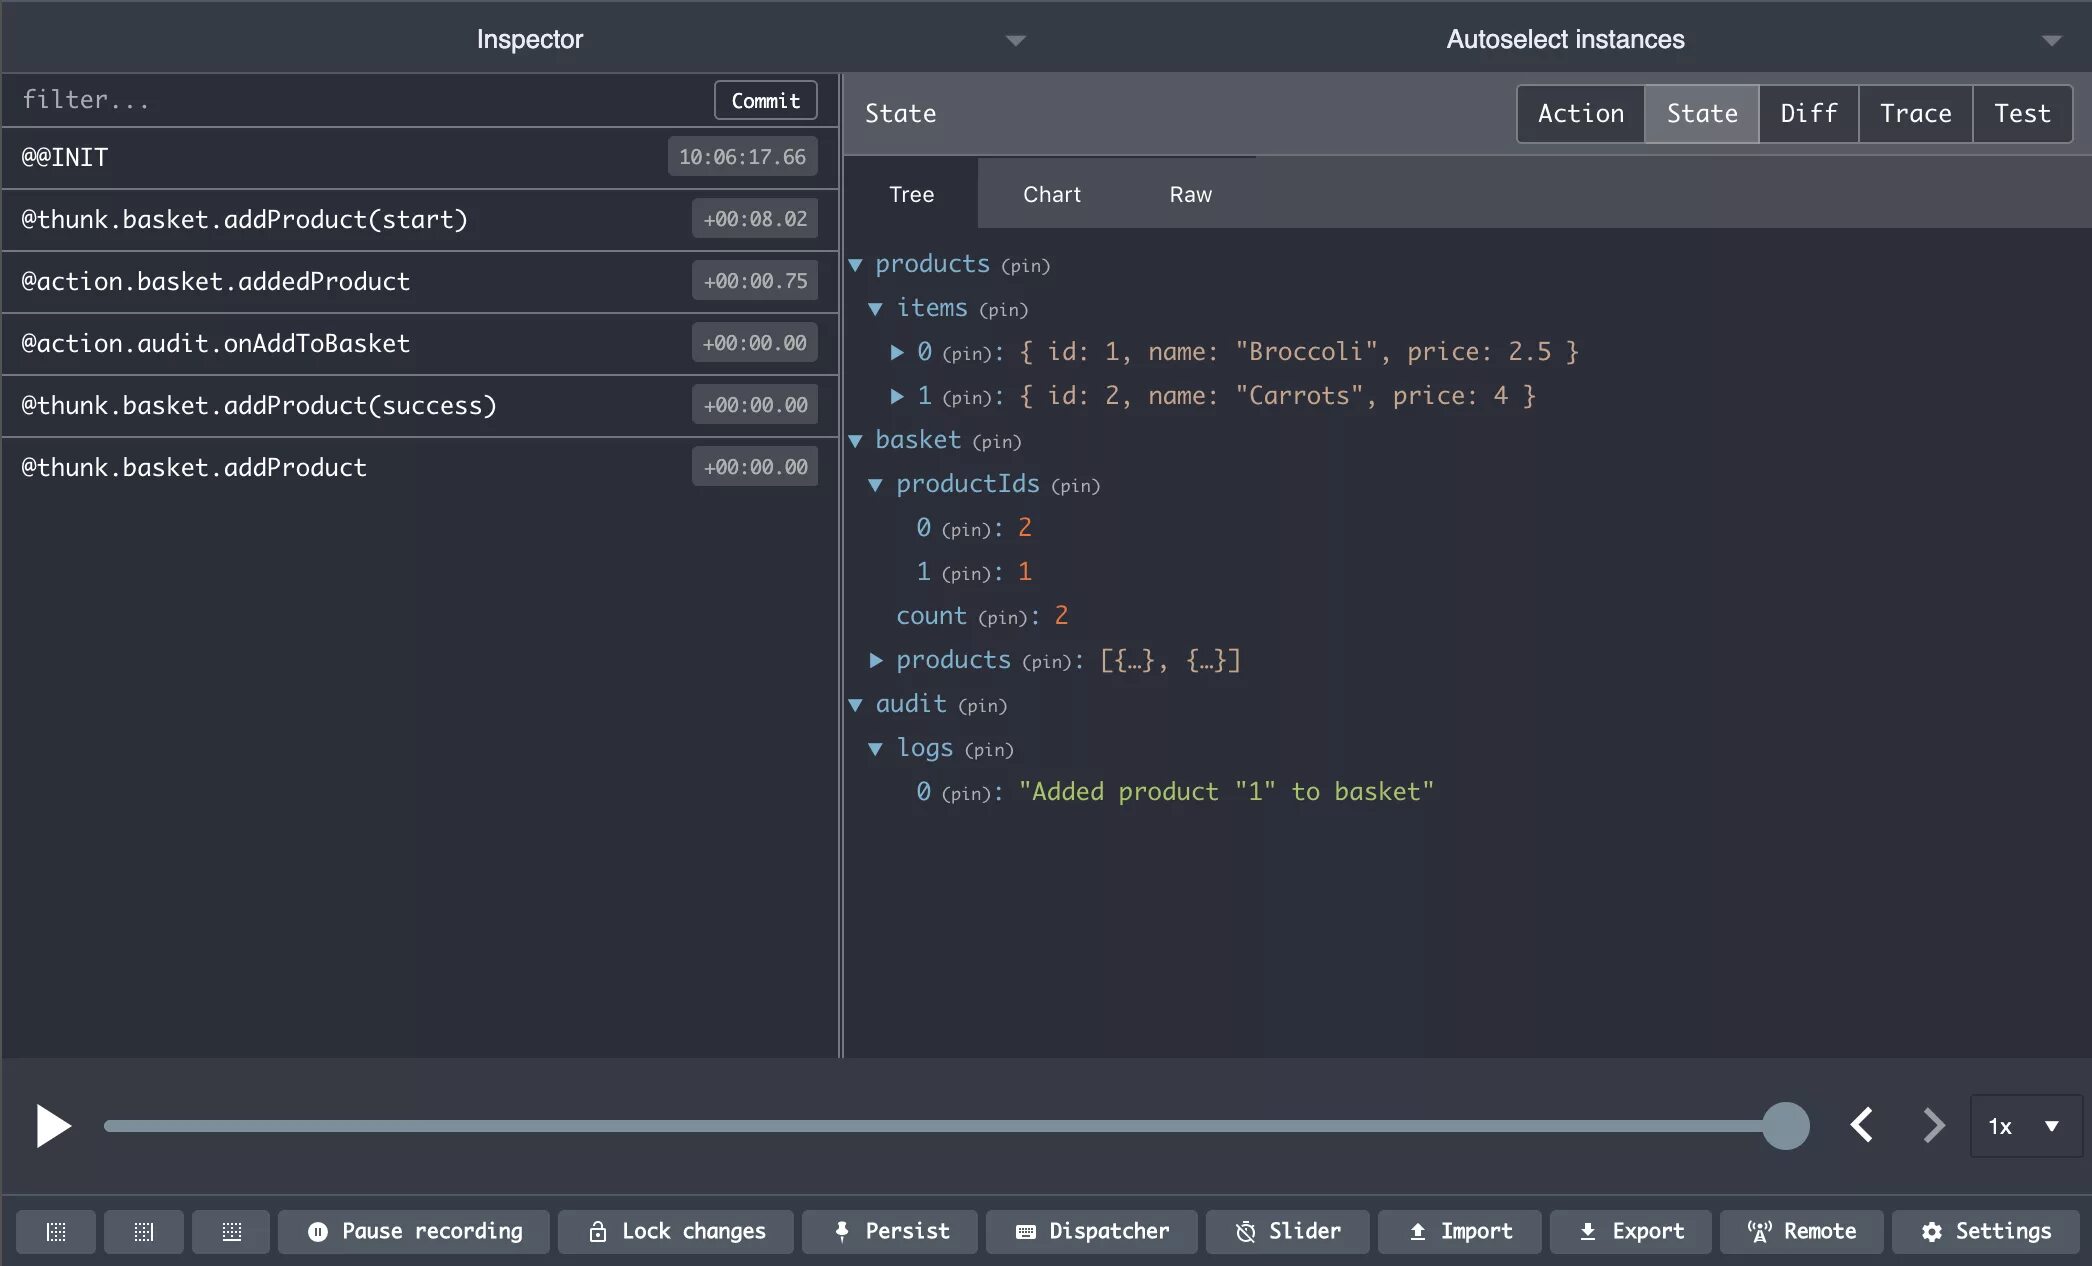Open the playback speed 1x dropdown

pos(2025,1126)
